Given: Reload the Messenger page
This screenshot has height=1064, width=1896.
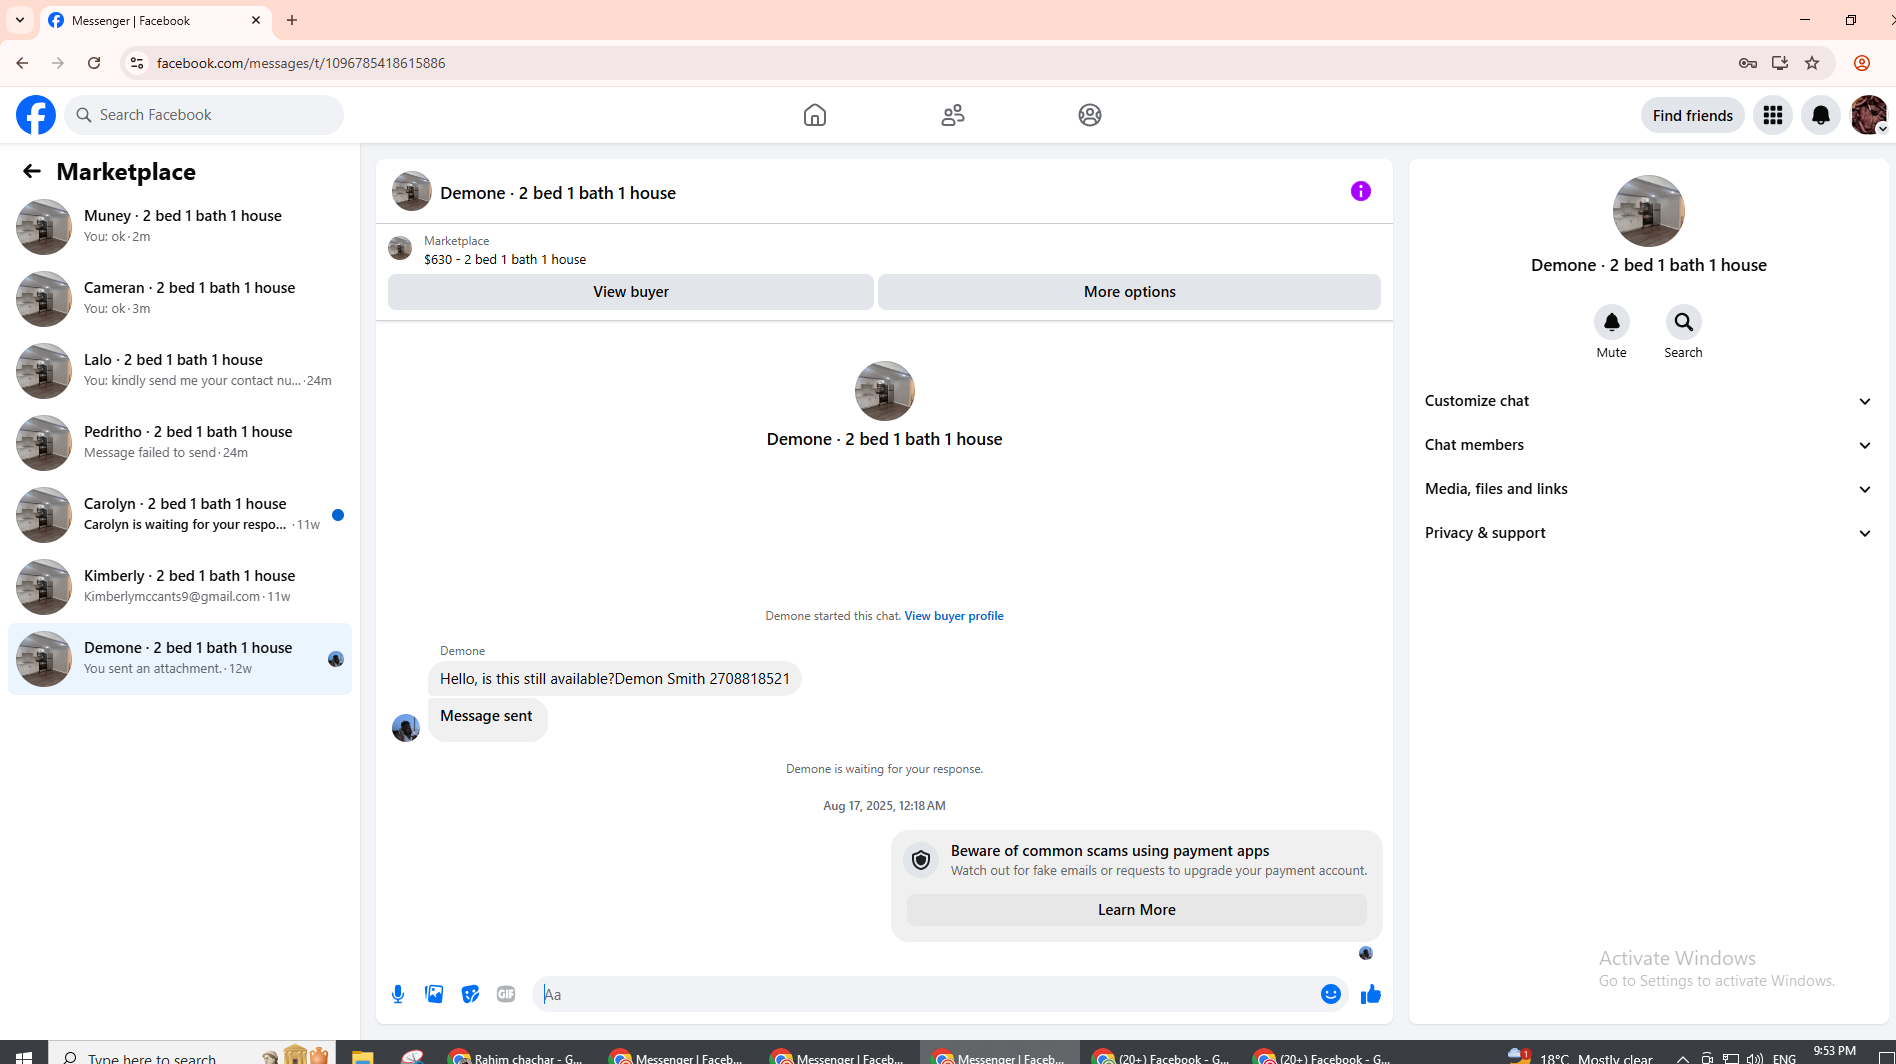Looking at the screenshot, I should point(94,63).
